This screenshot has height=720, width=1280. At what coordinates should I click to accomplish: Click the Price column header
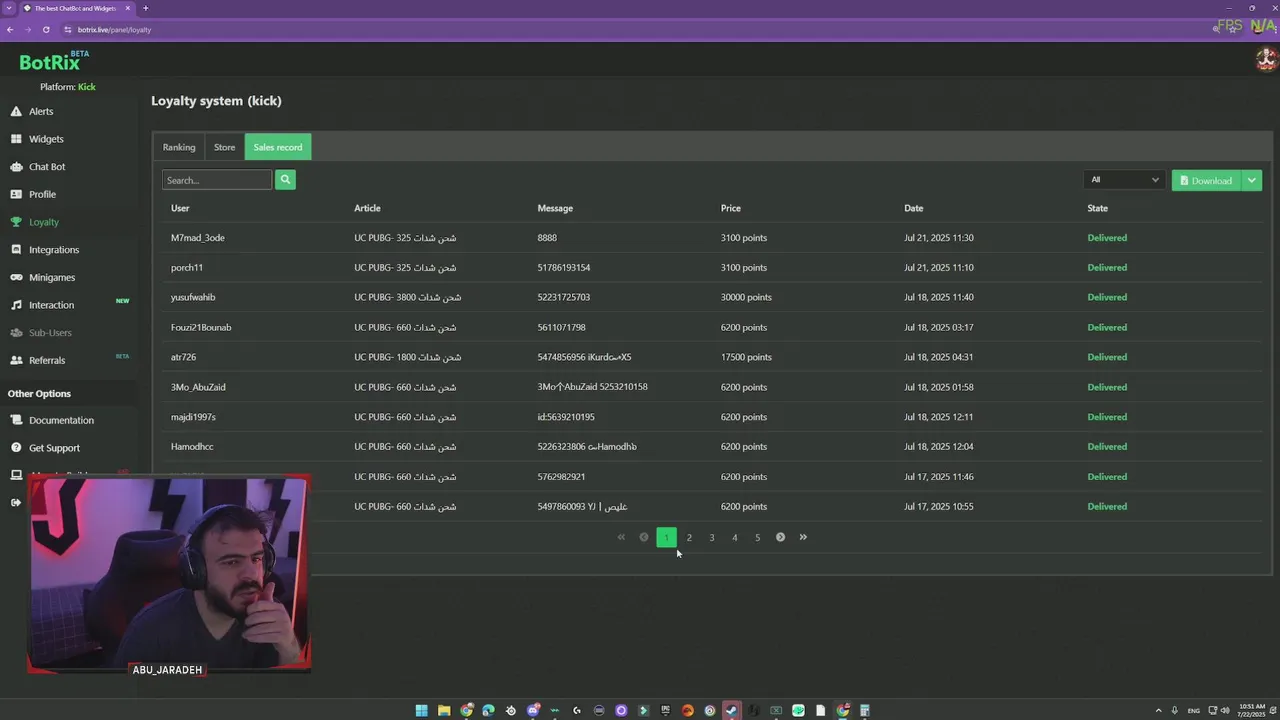coord(731,208)
